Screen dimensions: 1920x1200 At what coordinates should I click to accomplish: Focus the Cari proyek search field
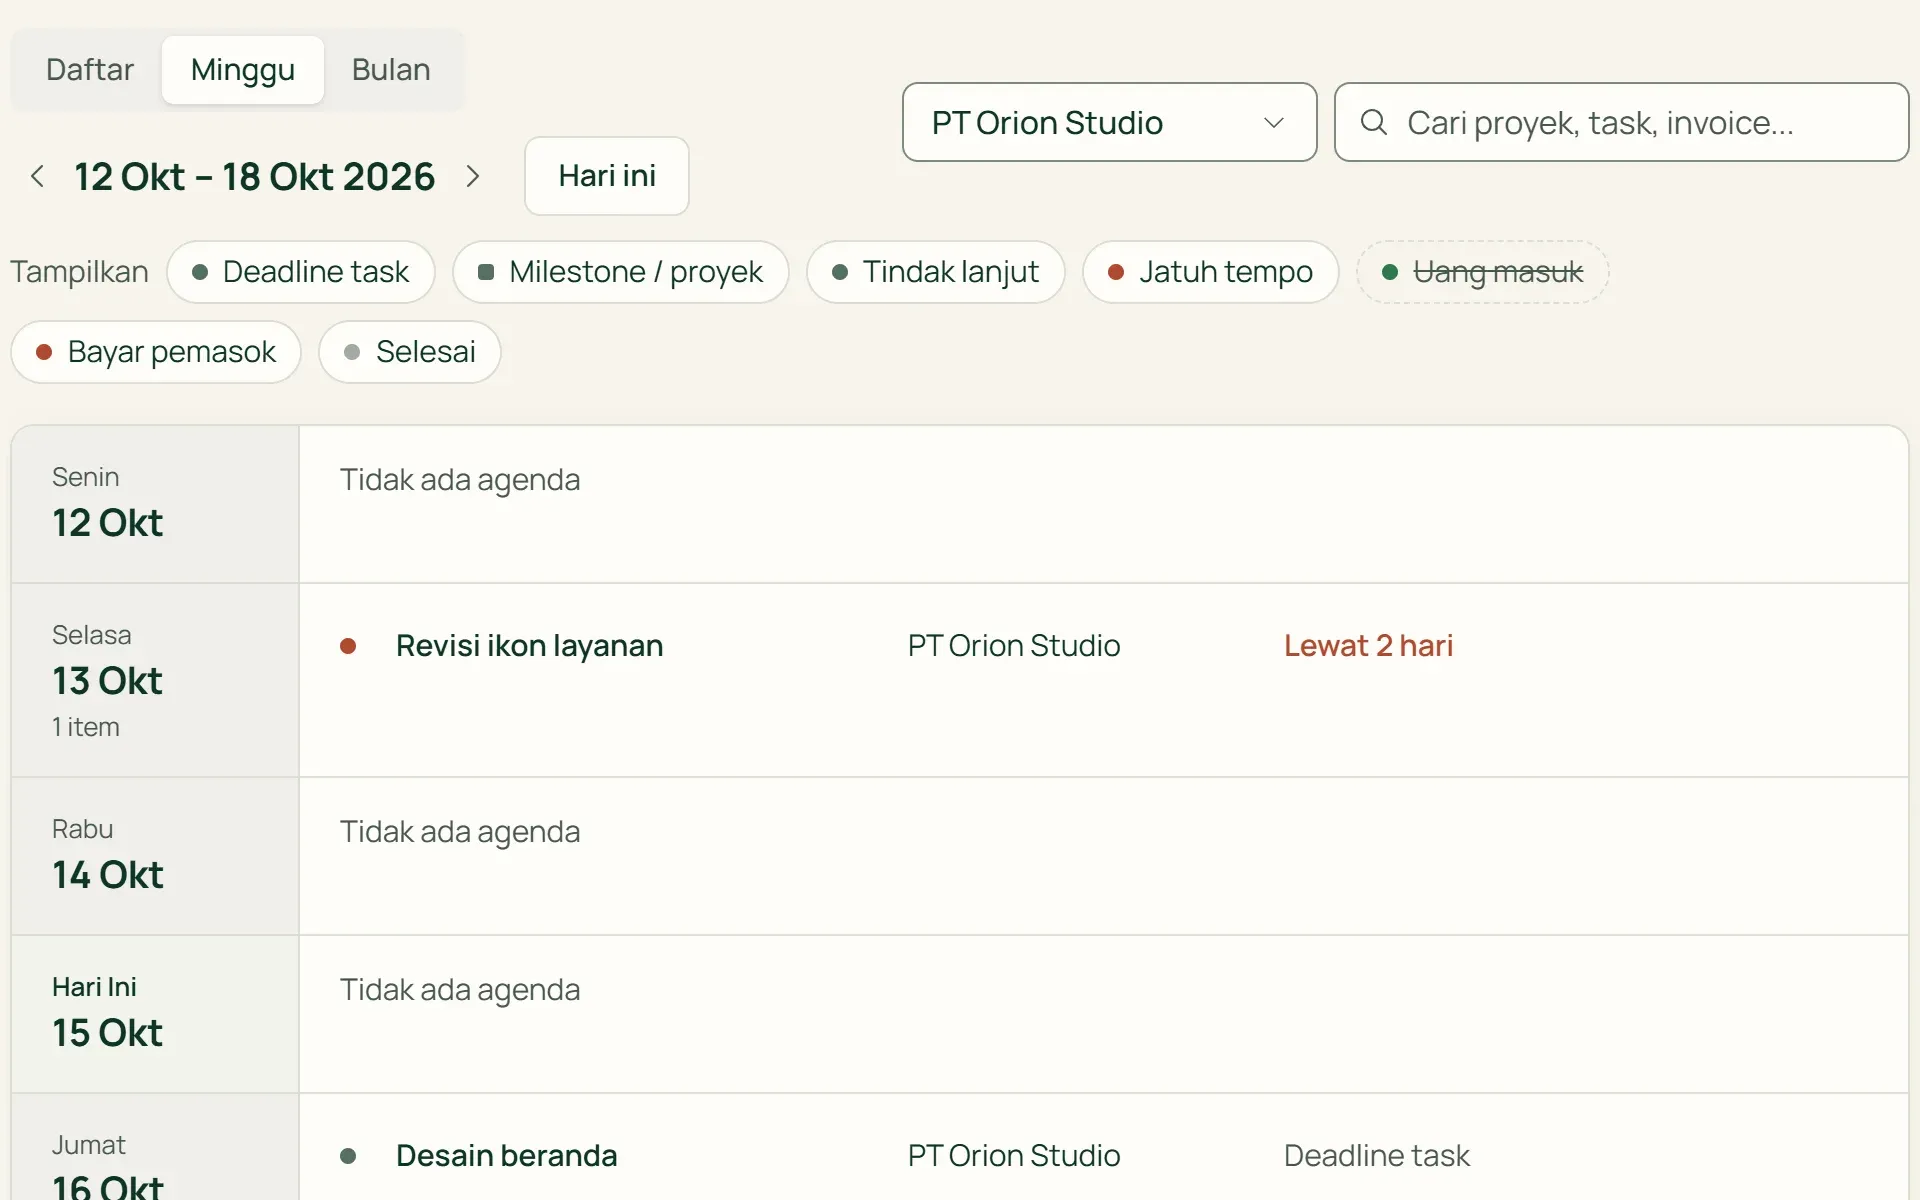click(1622, 122)
